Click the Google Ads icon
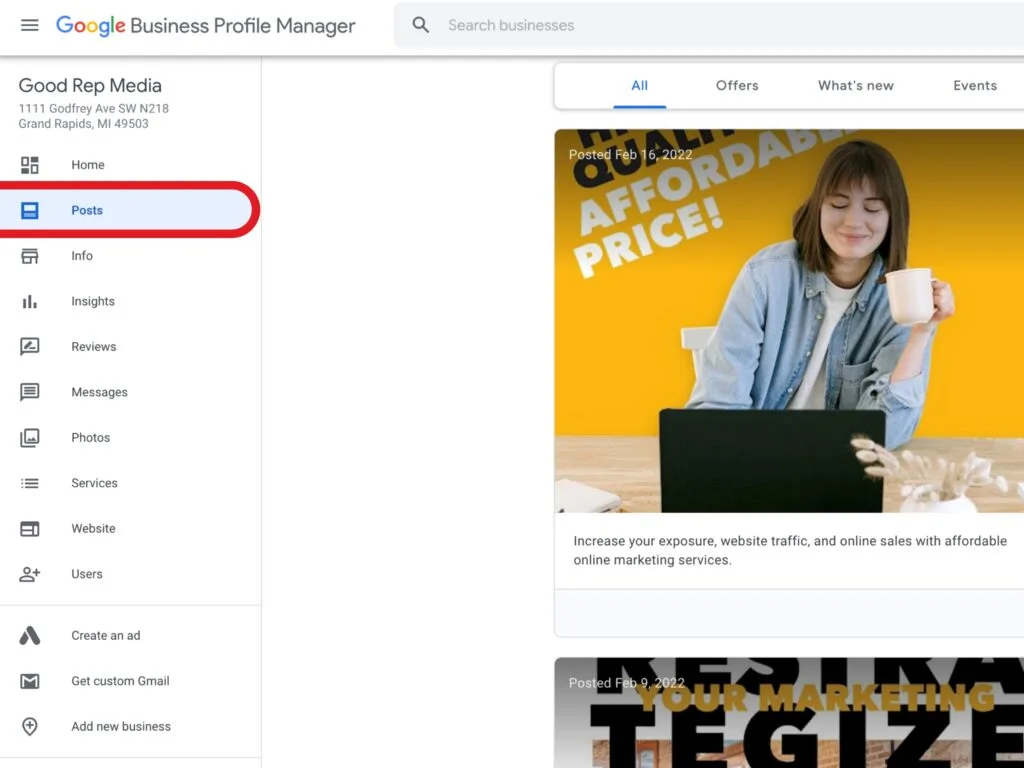This screenshot has height=768, width=1024. coord(29,635)
